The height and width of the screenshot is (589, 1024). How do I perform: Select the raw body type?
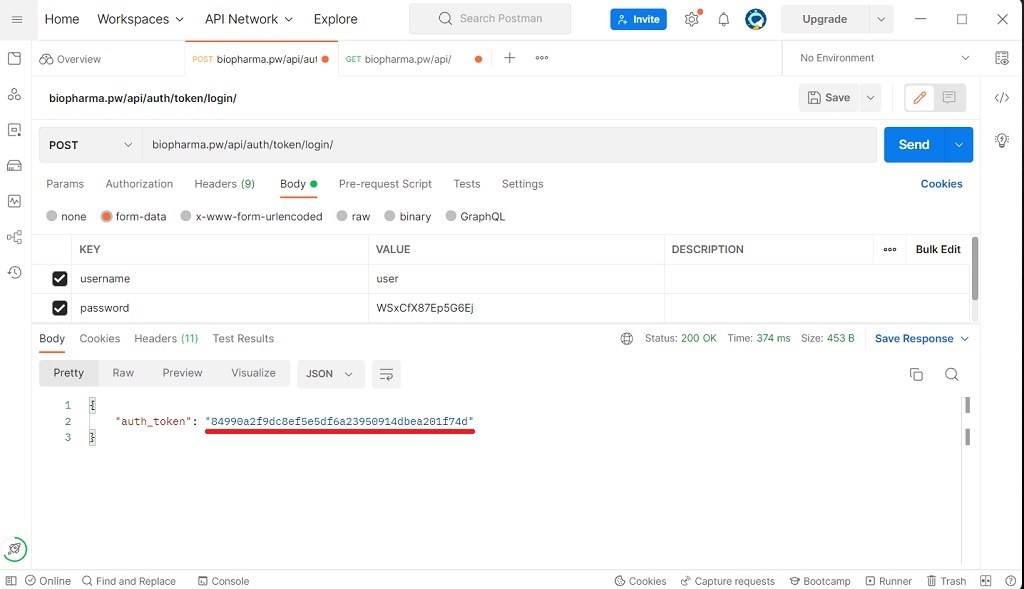pyautogui.click(x=342, y=216)
